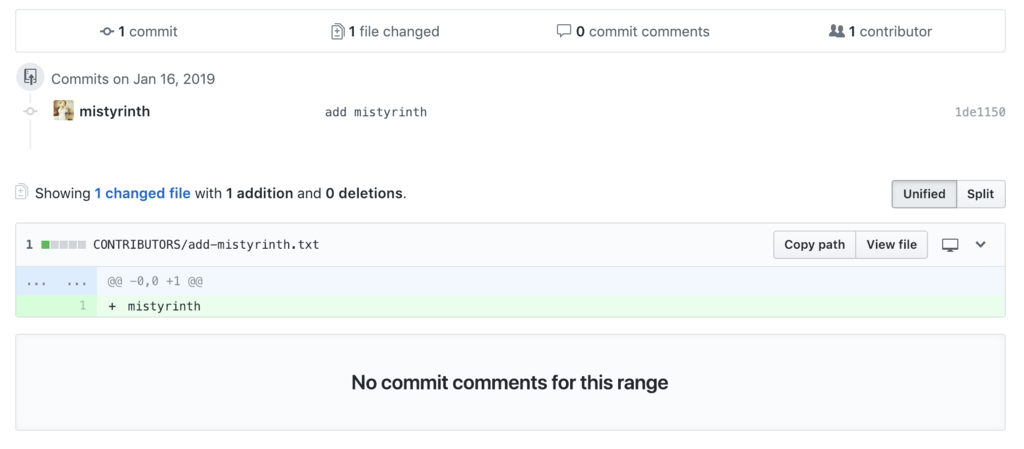Open commit hash 1de1150
The image size is (1024, 449).
979,112
